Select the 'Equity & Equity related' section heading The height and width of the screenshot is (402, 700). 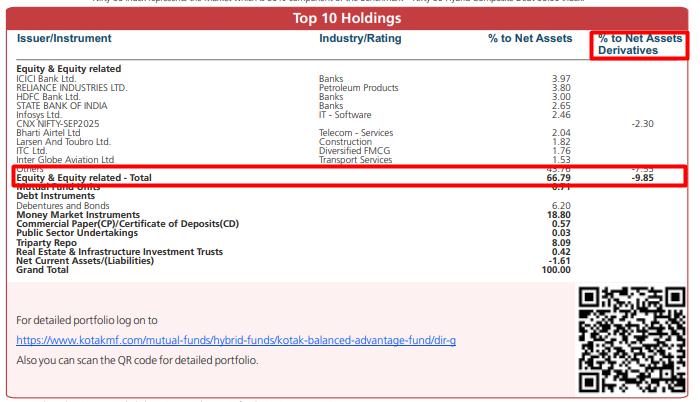(x=69, y=69)
